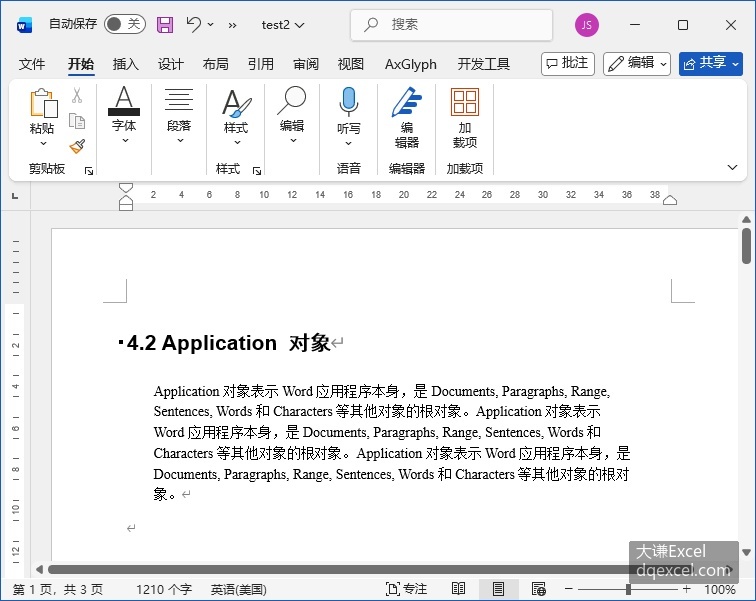Screen dimensions: 756x601
Task: Open the 字体 font group
Action: point(124,115)
